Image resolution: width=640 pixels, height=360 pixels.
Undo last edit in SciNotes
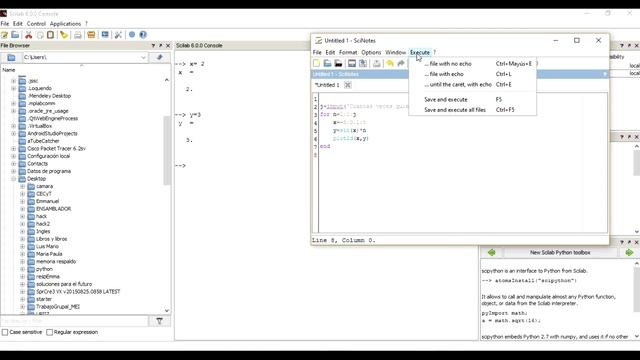pos(390,63)
